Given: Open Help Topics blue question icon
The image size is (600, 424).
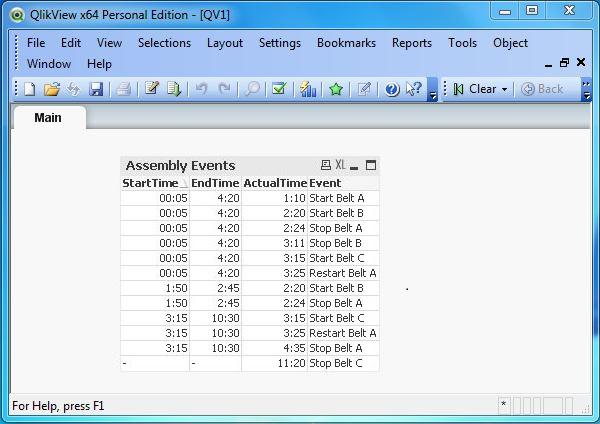Looking at the screenshot, I should 392,90.
